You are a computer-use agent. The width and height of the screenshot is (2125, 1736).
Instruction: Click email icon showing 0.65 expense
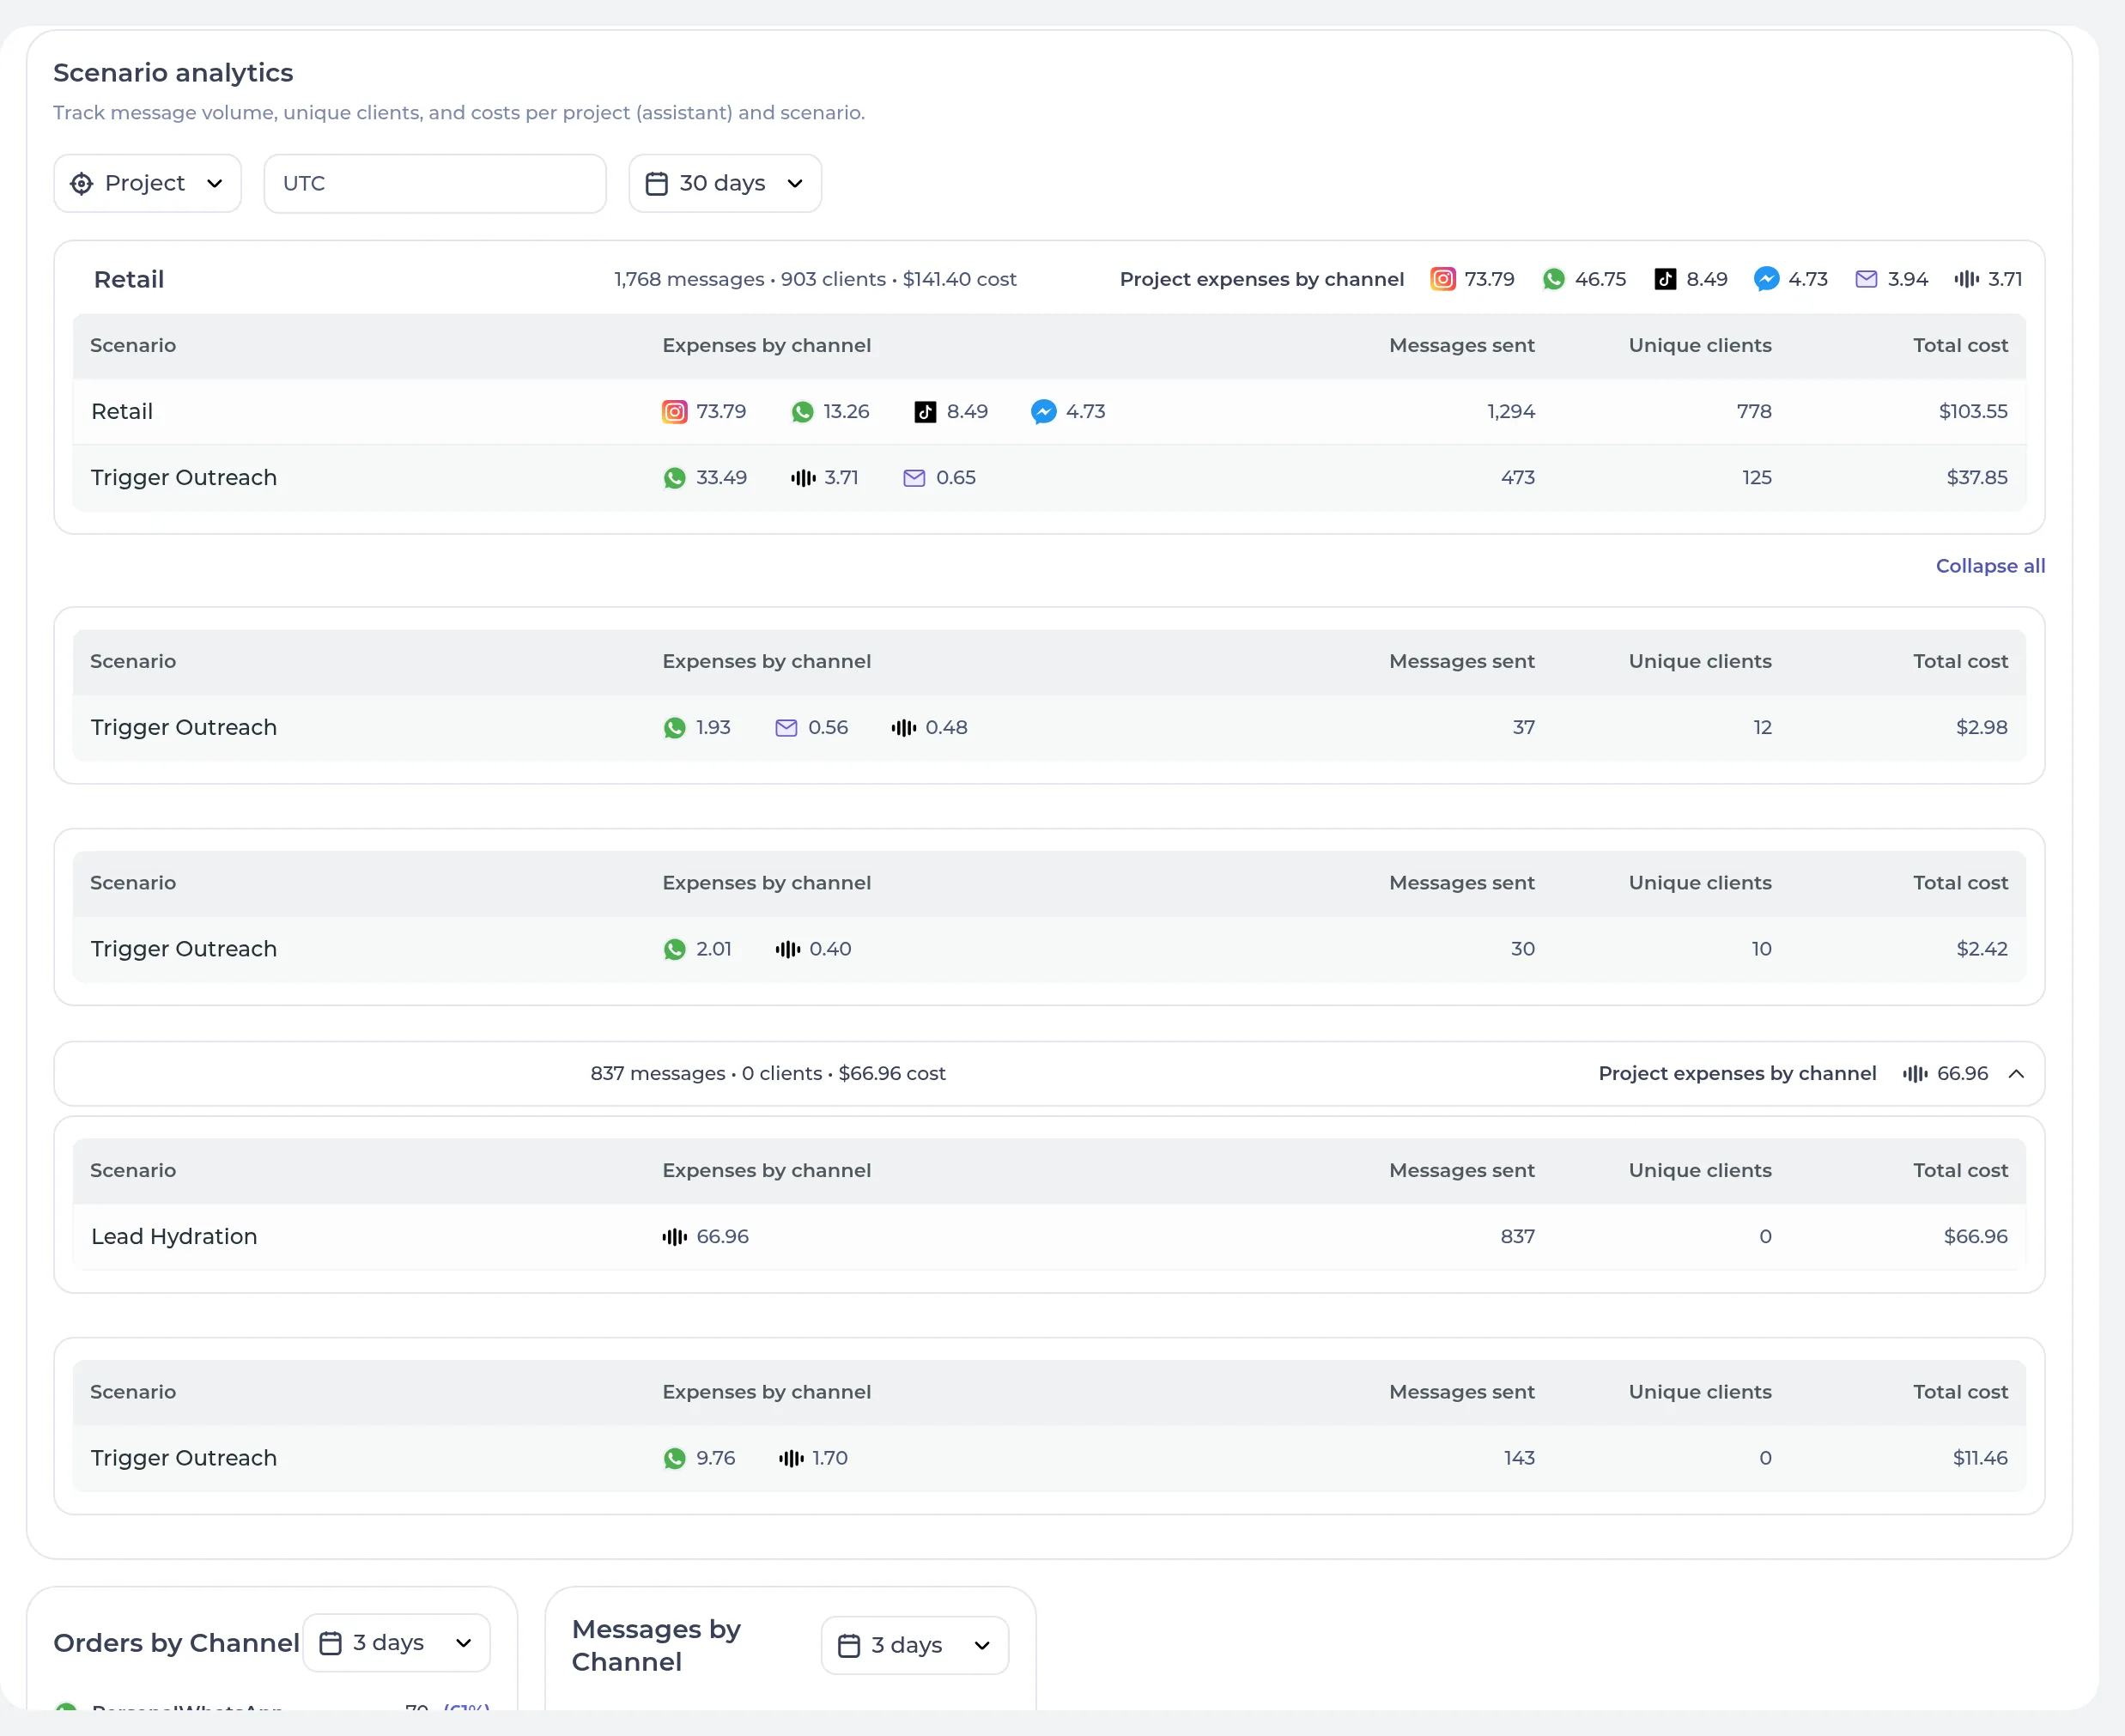tap(914, 478)
